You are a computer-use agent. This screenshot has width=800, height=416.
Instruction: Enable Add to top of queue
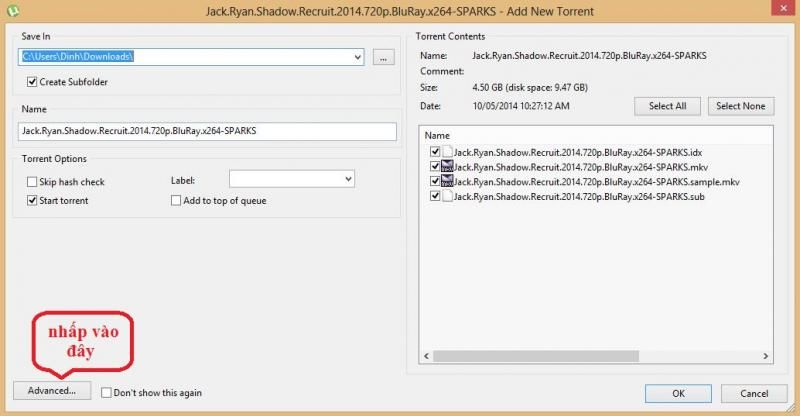(176, 201)
